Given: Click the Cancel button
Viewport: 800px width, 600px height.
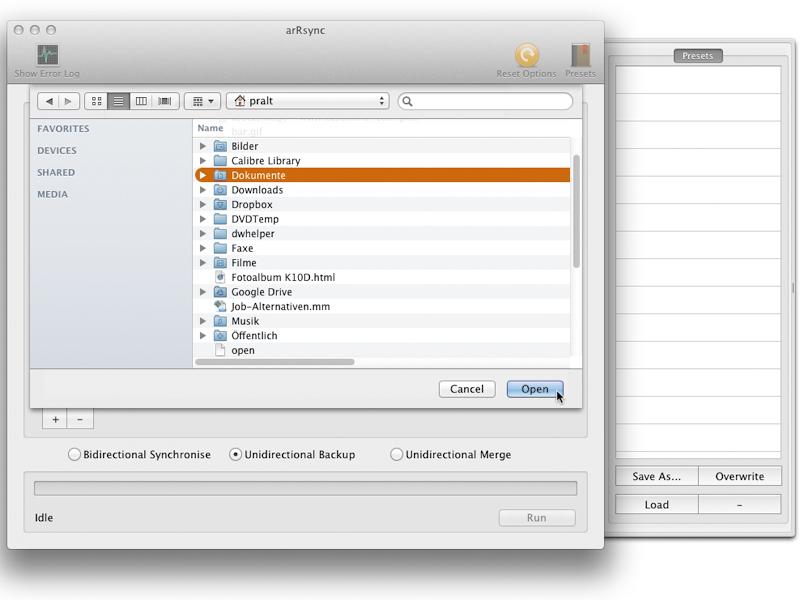Looking at the screenshot, I should click(467, 389).
